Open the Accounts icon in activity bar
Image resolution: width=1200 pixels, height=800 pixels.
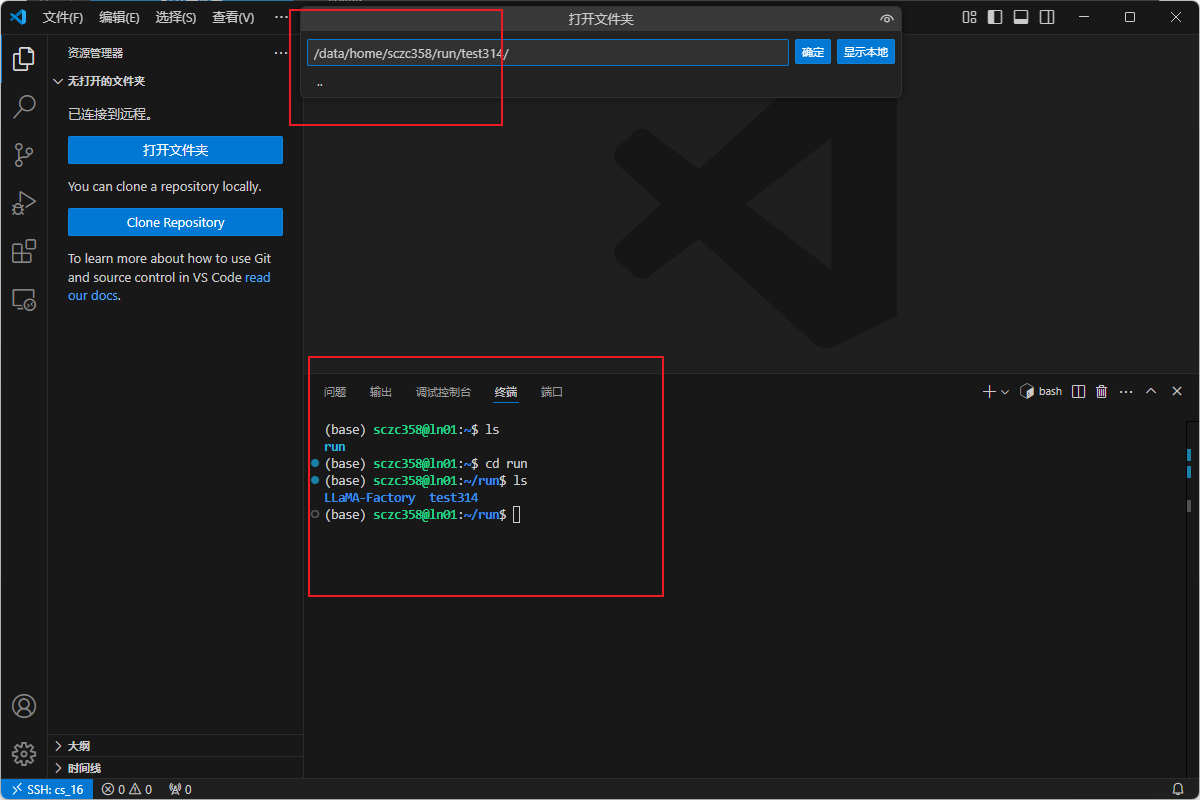tap(24, 706)
